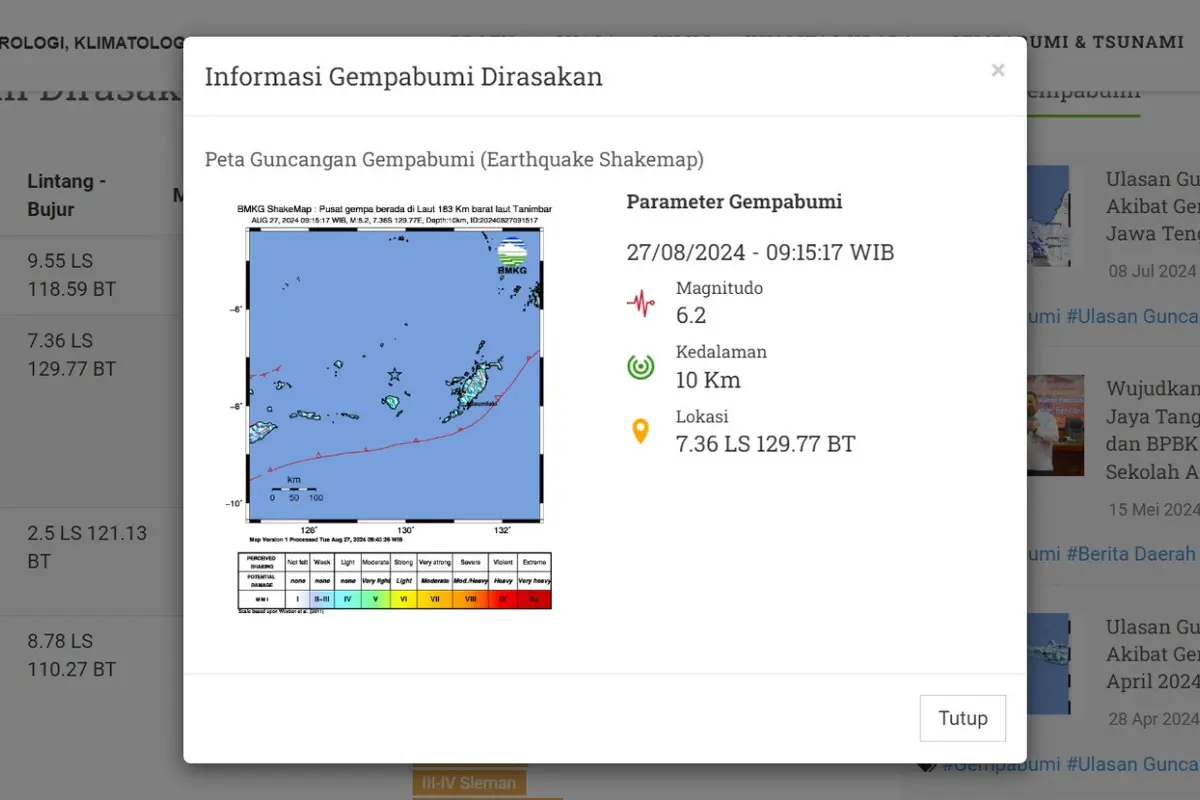Click the Kedalaman label
This screenshot has height=800, width=1200.
click(721, 352)
